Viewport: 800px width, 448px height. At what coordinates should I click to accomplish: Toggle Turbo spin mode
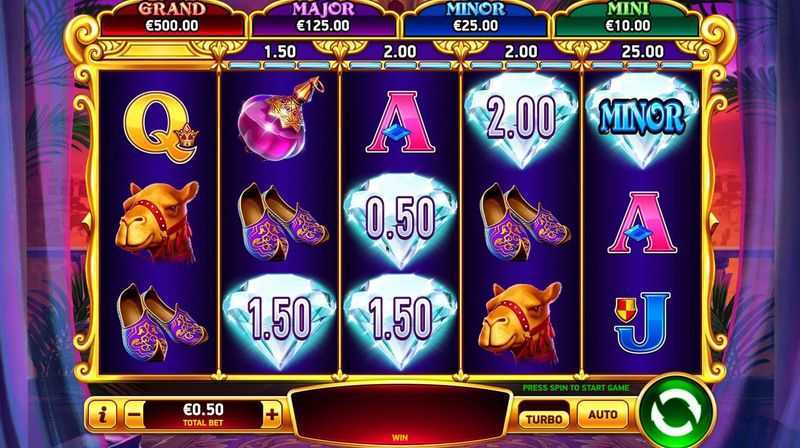coord(544,418)
